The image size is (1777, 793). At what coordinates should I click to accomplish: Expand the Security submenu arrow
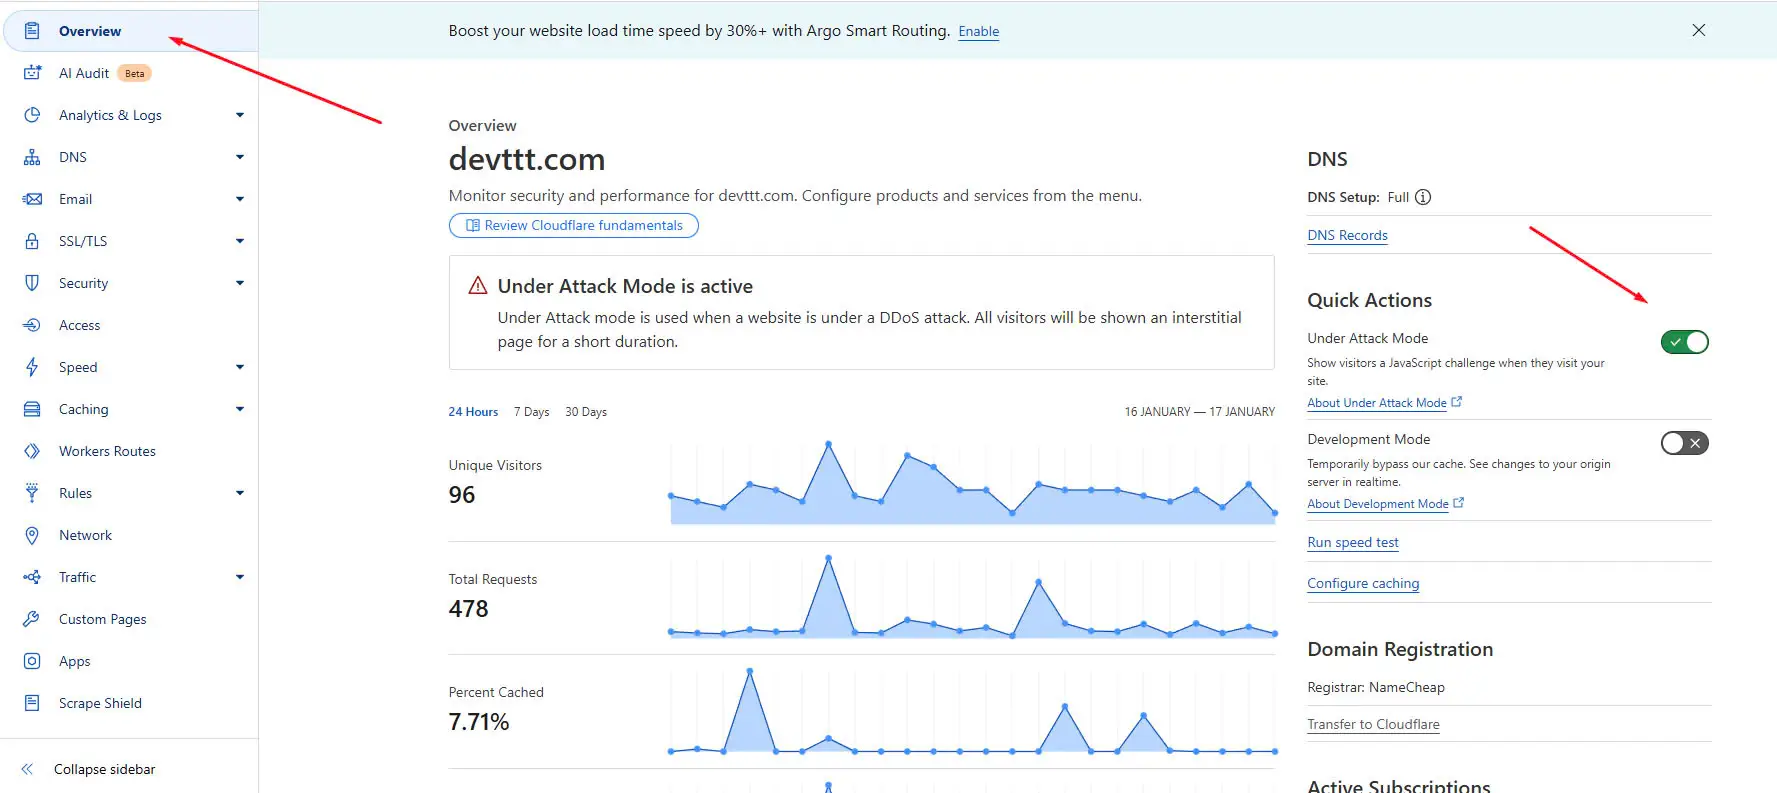(240, 283)
